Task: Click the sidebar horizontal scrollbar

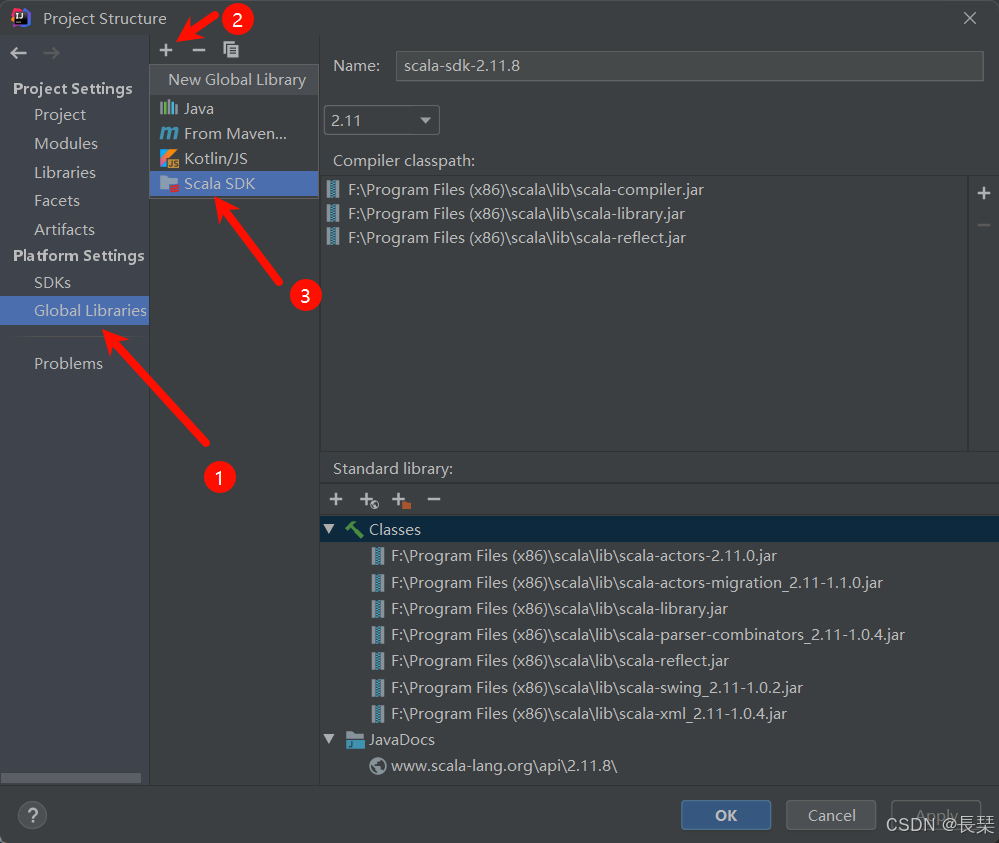Action: click(x=71, y=778)
